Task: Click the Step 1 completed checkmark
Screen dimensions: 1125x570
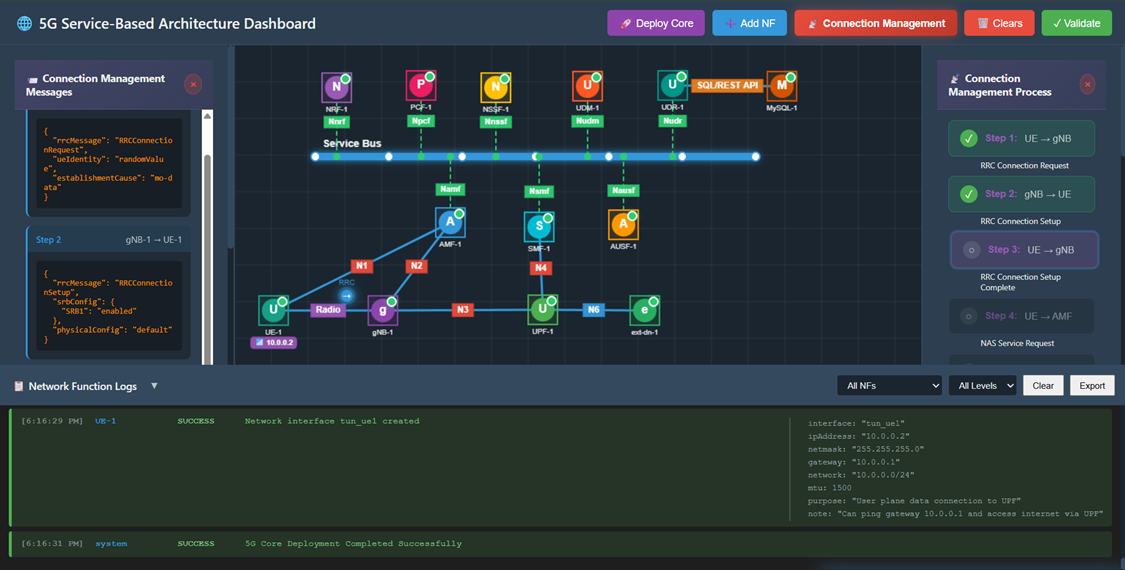Action: click(968, 139)
